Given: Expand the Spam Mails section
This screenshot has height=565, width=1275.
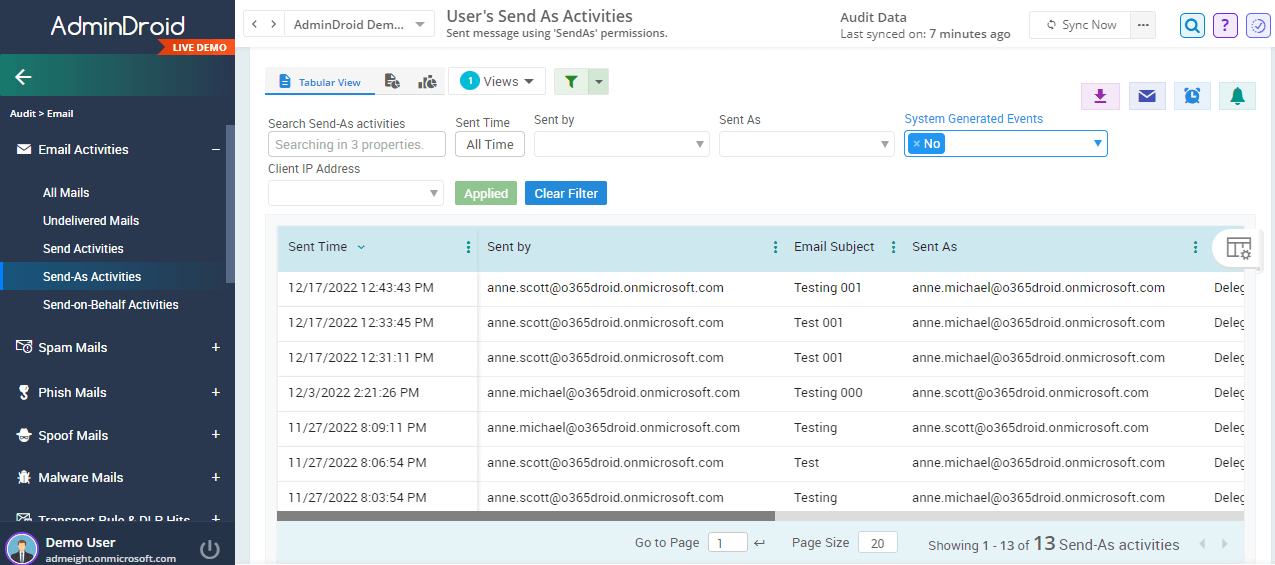Looking at the screenshot, I should (x=215, y=348).
